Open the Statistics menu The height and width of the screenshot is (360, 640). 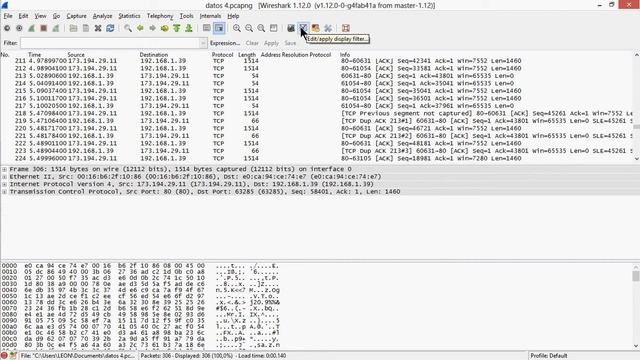coord(129,16)
